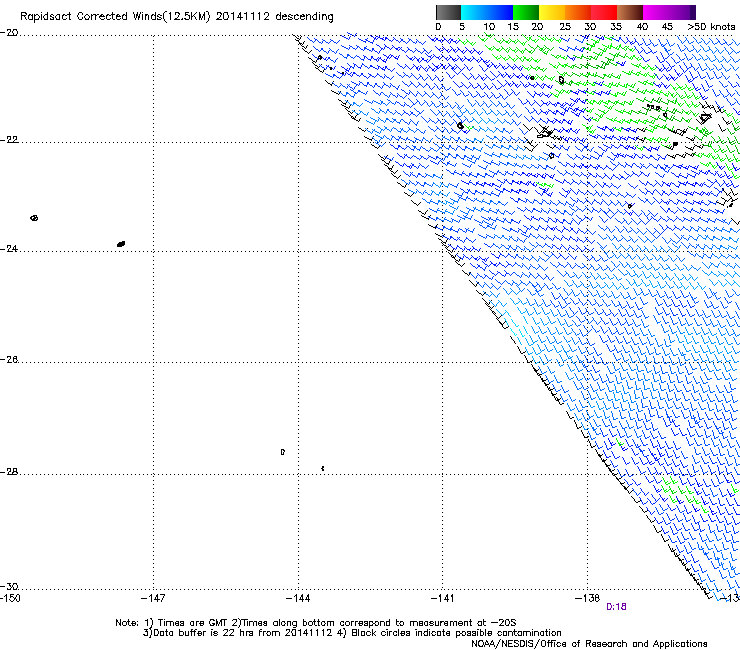Click the 'Rapidsact Corrected Winds(12.5KM)' title text
Viewport: 740px width, 650px height.
coord(115,17)
